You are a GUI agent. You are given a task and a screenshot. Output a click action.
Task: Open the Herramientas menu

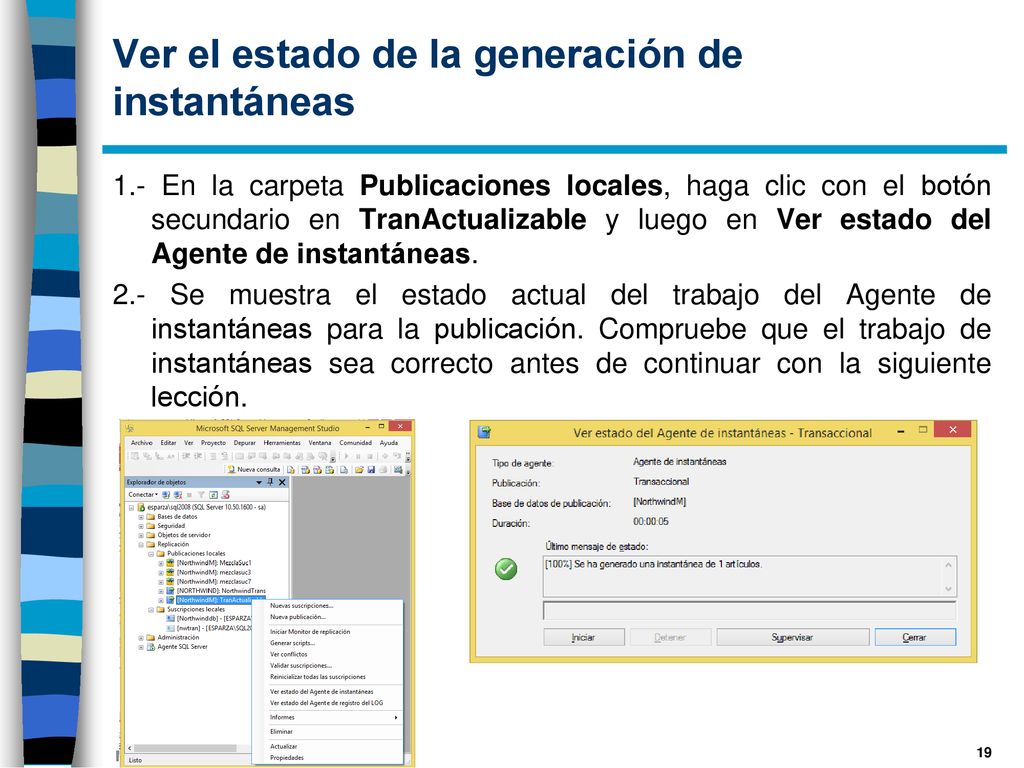[x=282, y=443]
